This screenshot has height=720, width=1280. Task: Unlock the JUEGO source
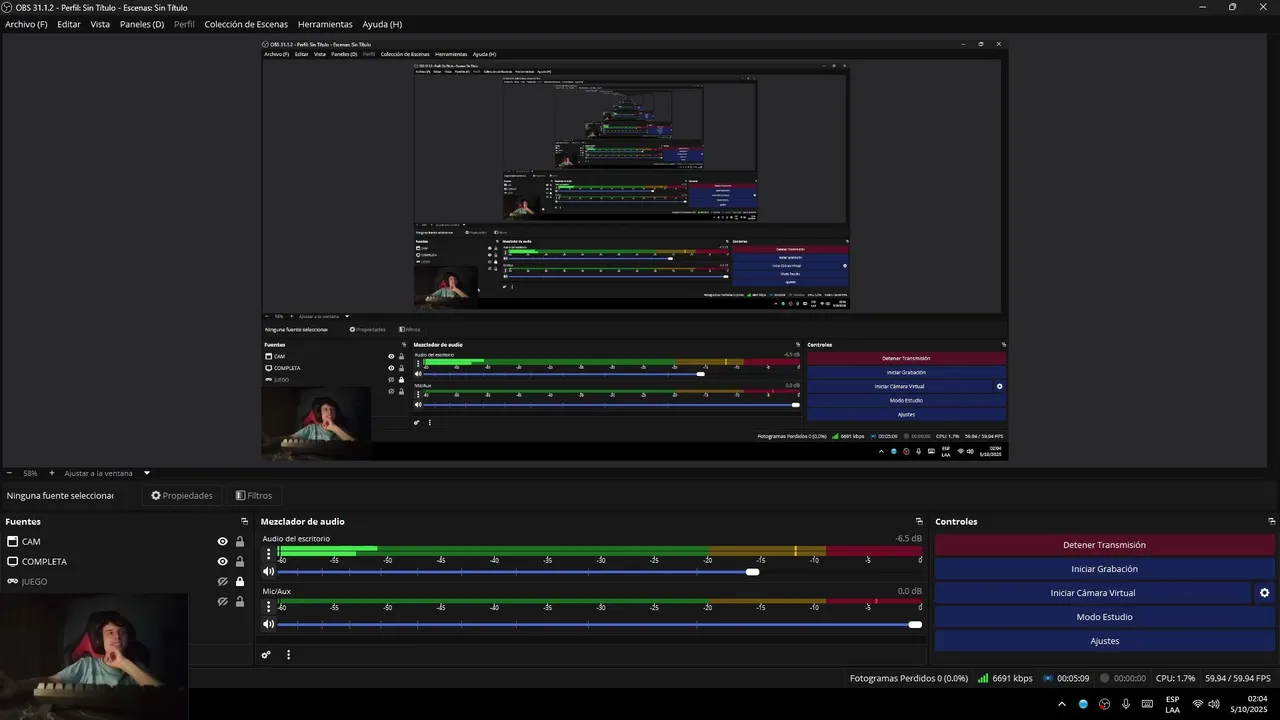click(x=240, y=581)
